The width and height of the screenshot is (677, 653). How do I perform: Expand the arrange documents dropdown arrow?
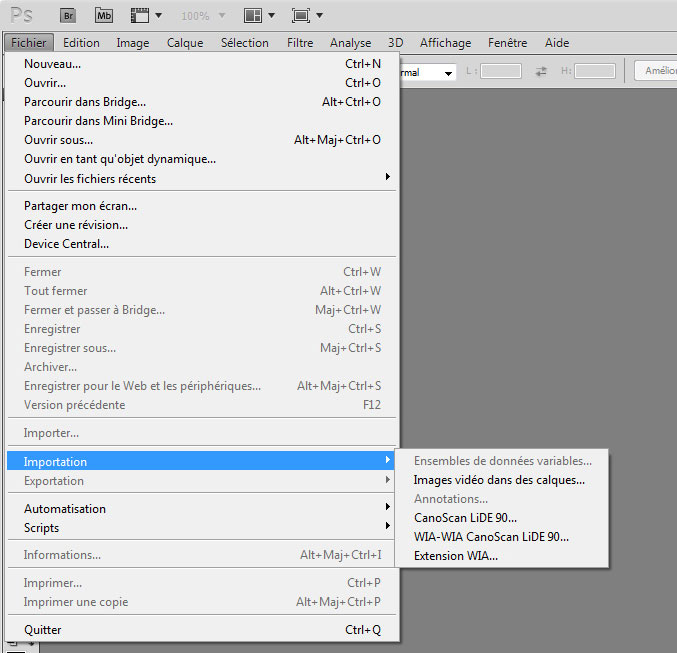pyautogui.click(x=272, y=16)
